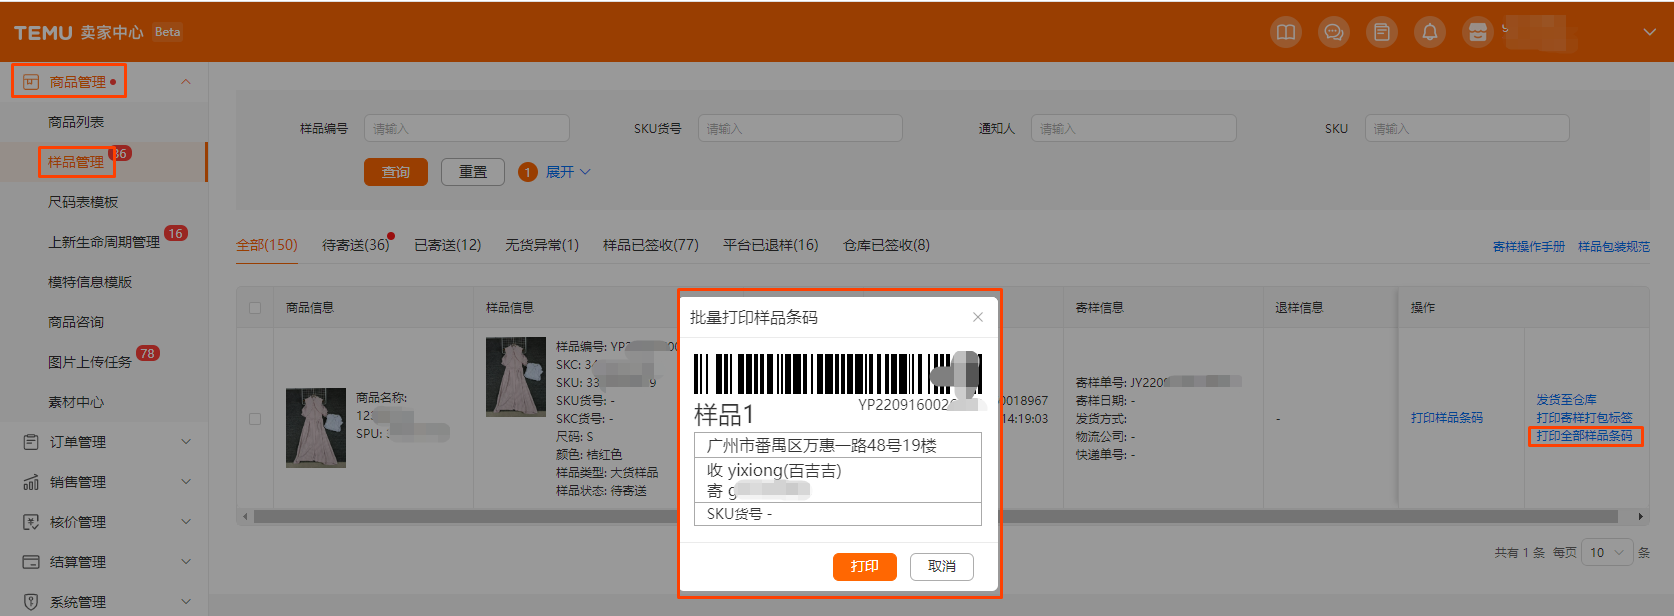Click the 订单管理 sidebar icon

31,442
